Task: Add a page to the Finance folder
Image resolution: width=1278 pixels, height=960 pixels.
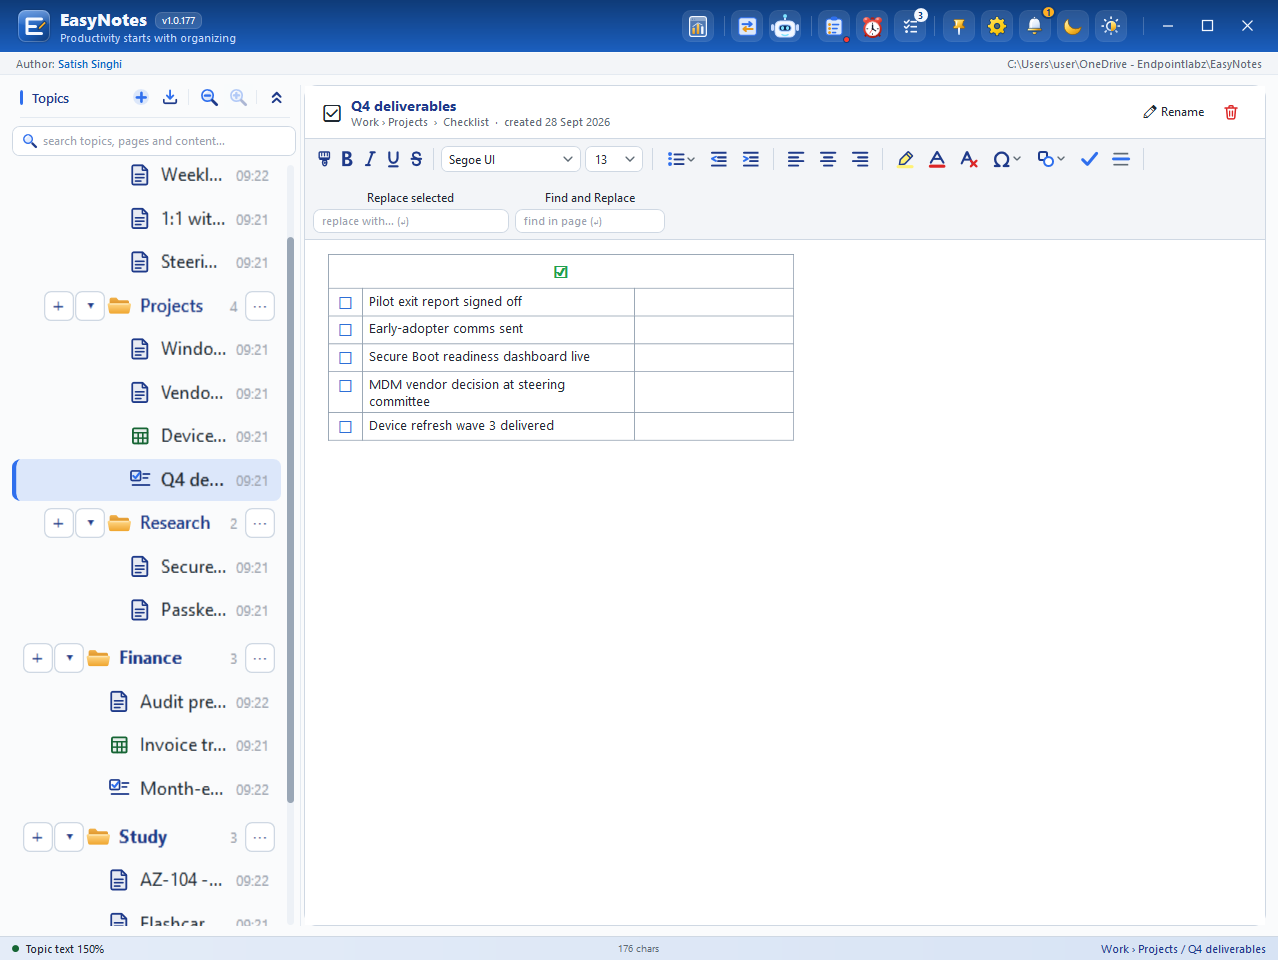Action: 37,658
